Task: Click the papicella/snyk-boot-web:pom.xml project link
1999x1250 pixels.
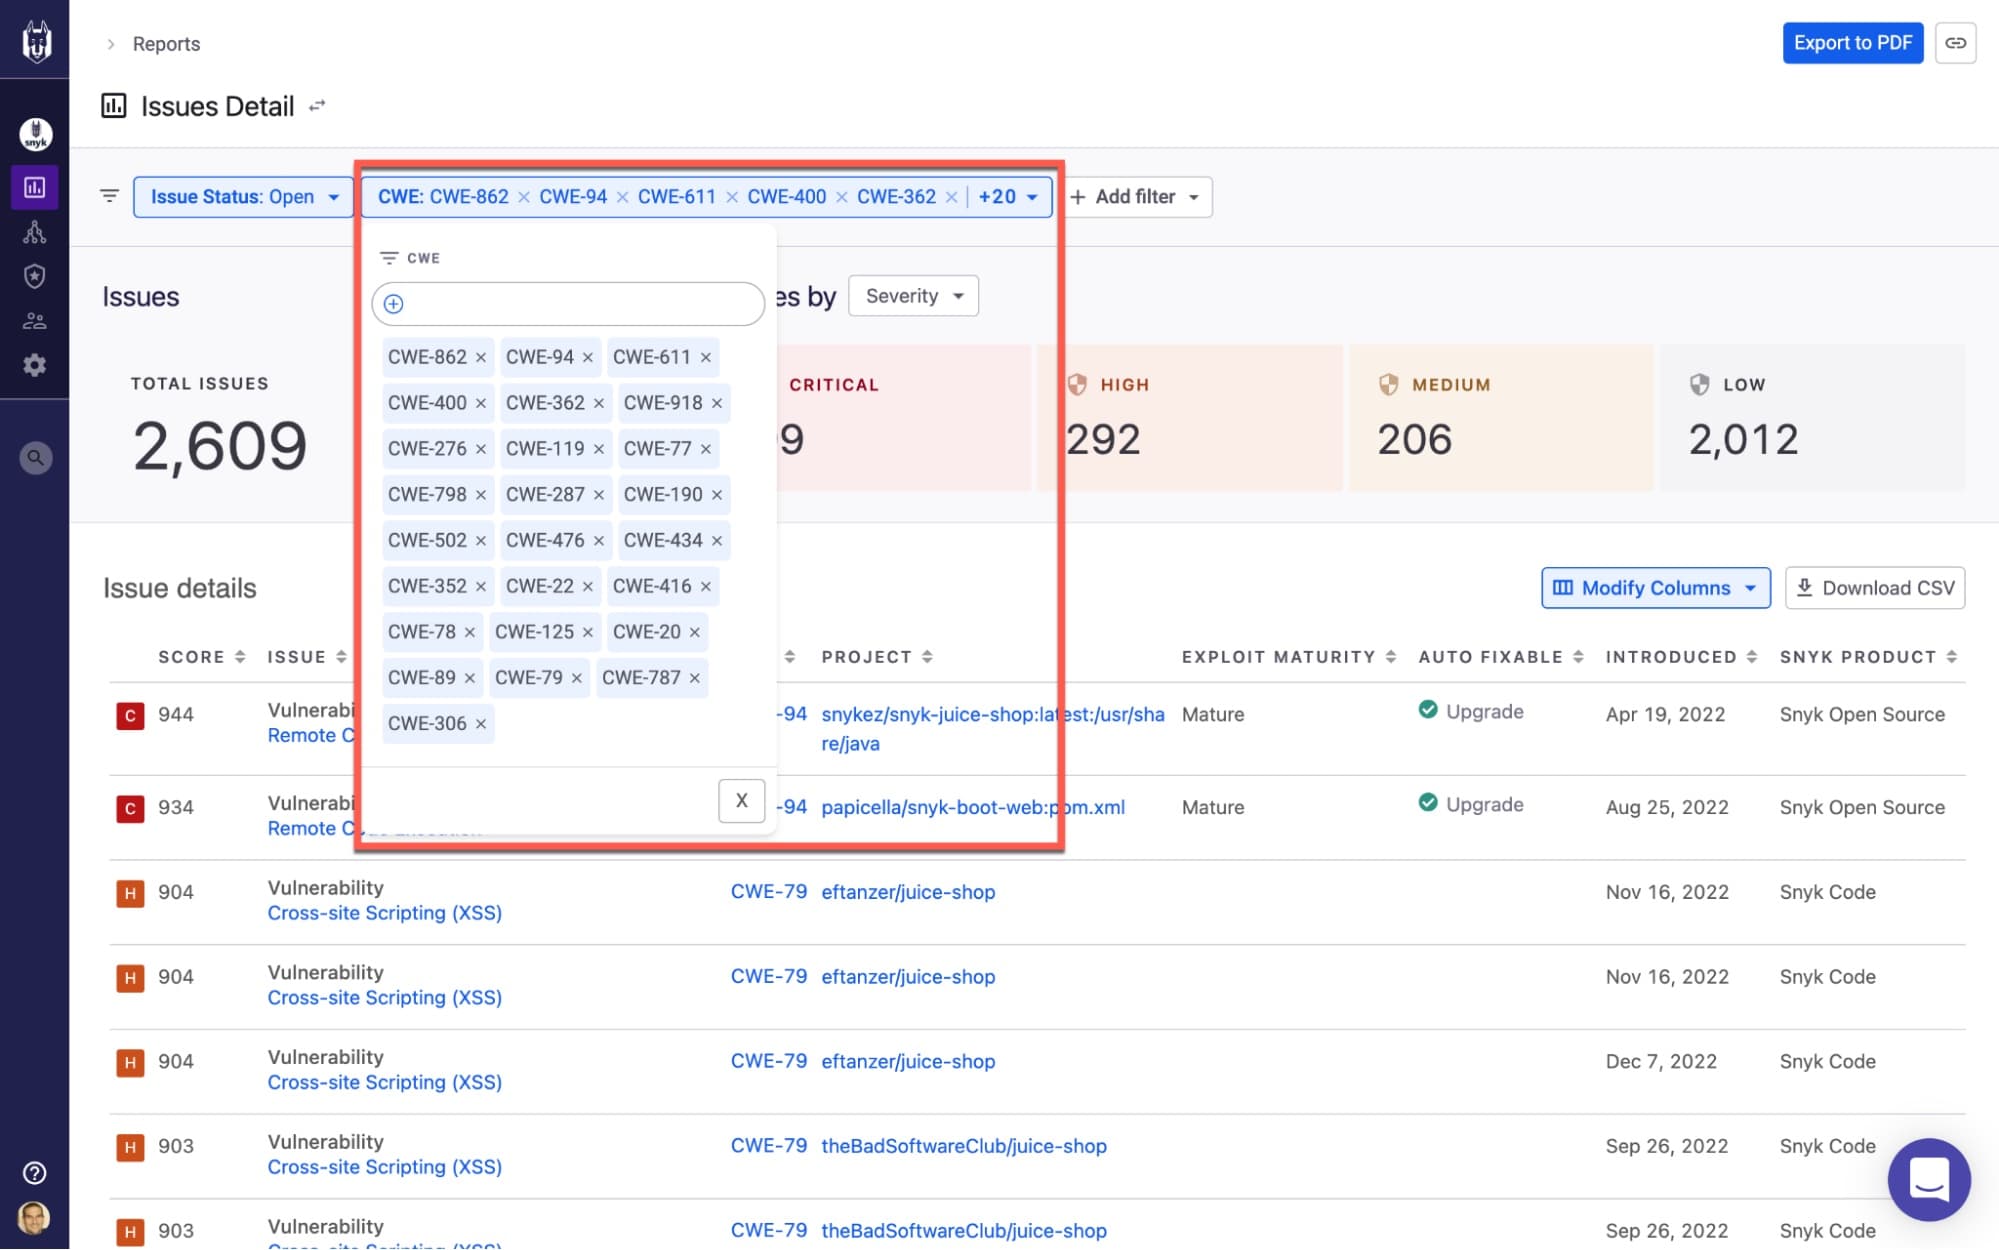Action: tap(974, 806)
